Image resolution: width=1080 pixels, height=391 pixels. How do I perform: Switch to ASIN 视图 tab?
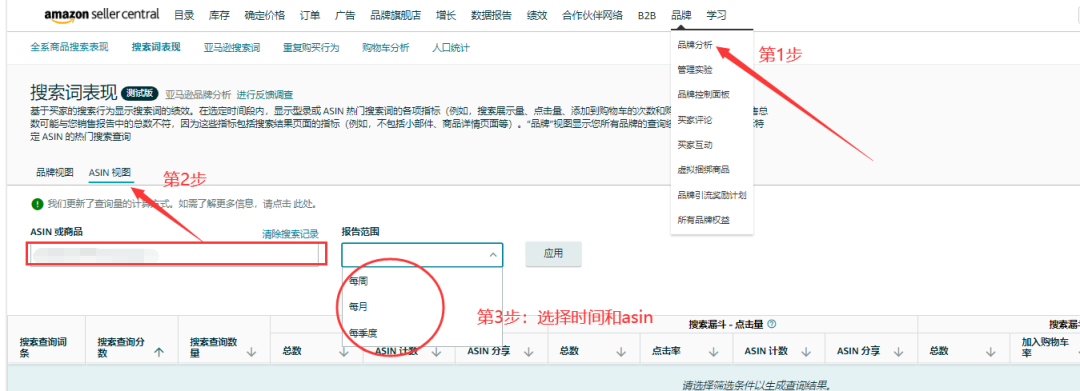[110, 172]
